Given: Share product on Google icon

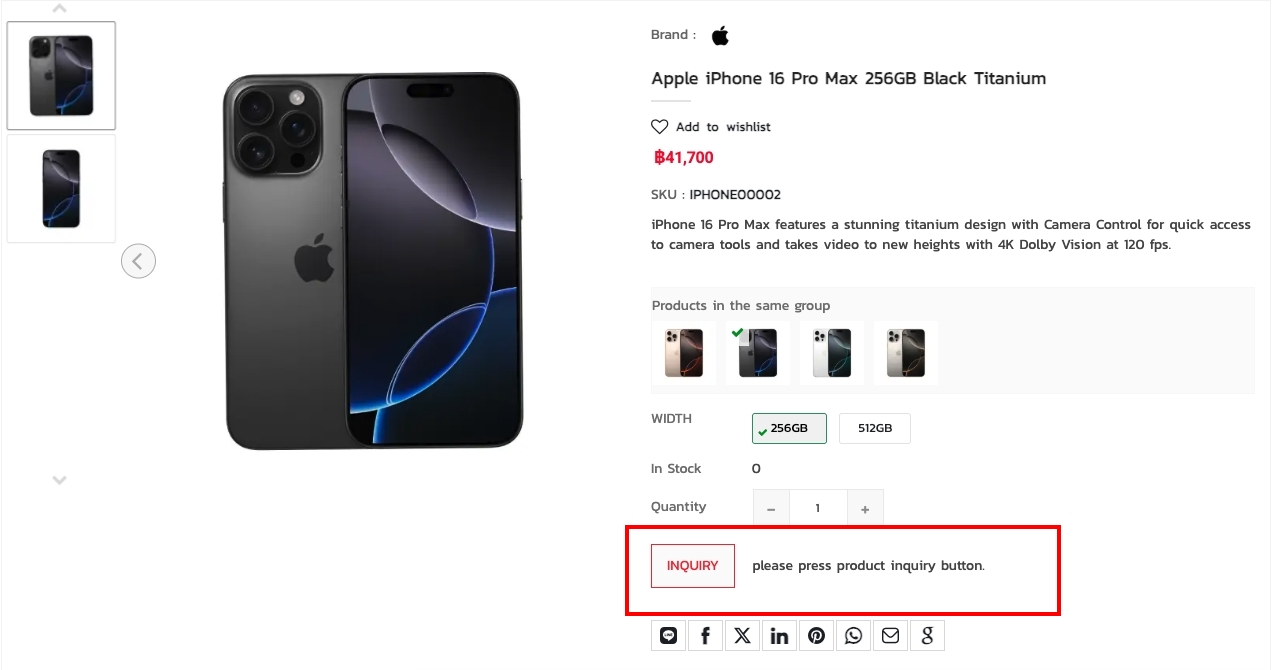Looking at the screenshot, I should (x=927, y=636).
